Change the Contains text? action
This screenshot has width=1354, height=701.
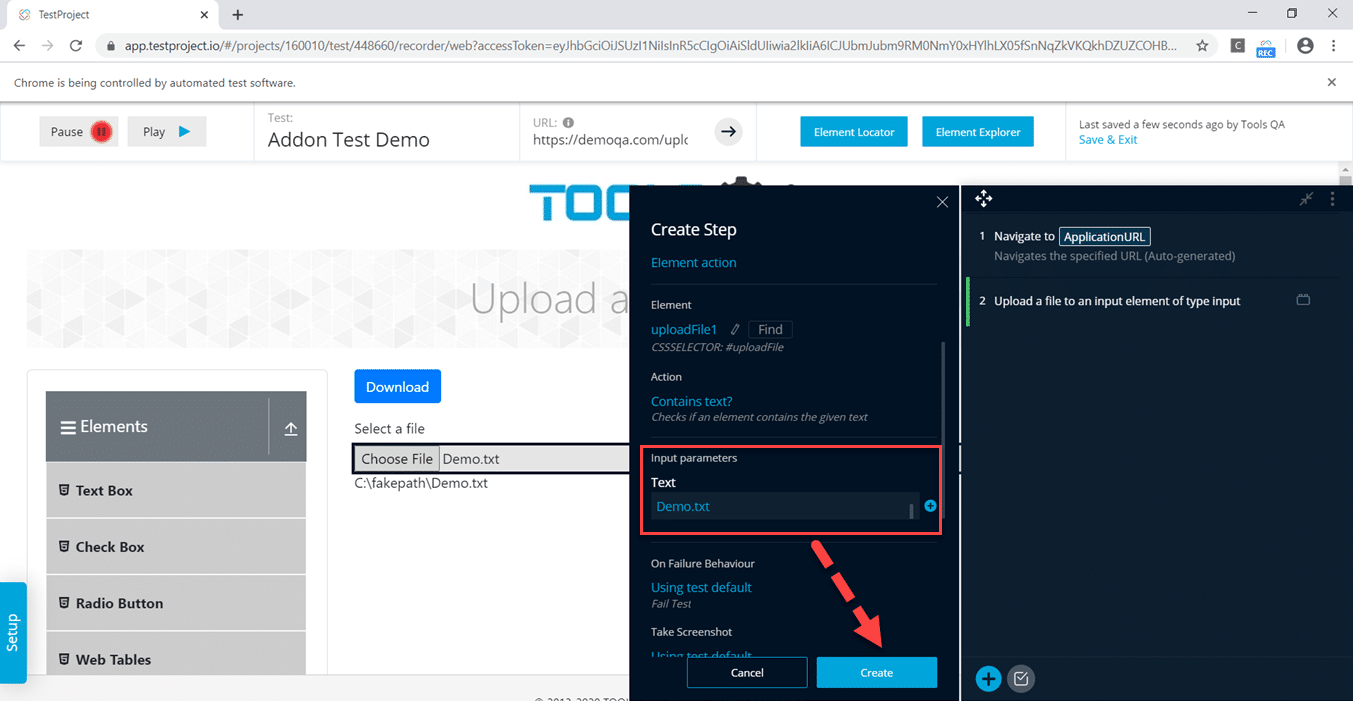tap(692, 402)
